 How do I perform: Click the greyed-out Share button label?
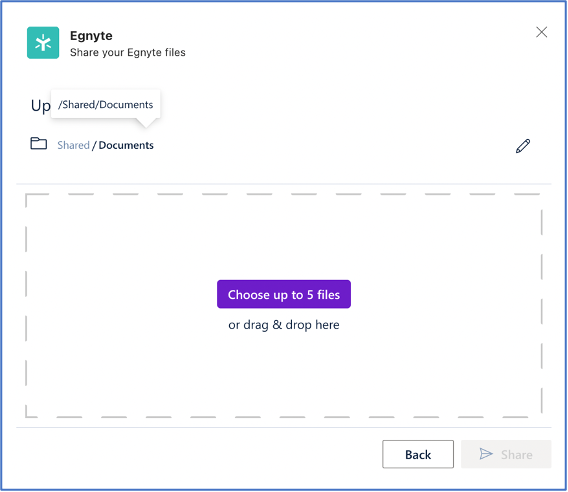(x=517, y=455)
